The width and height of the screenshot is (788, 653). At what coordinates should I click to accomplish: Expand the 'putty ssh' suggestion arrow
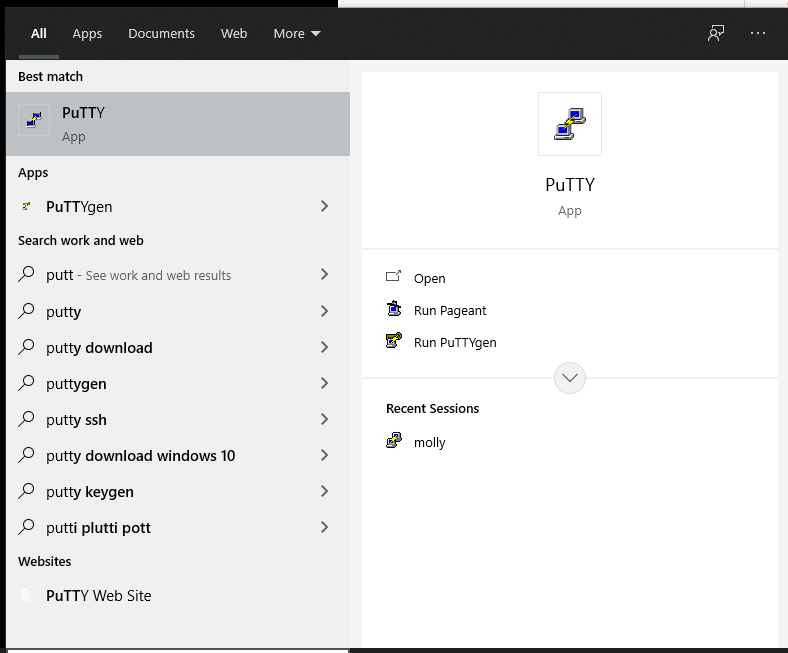325,419
